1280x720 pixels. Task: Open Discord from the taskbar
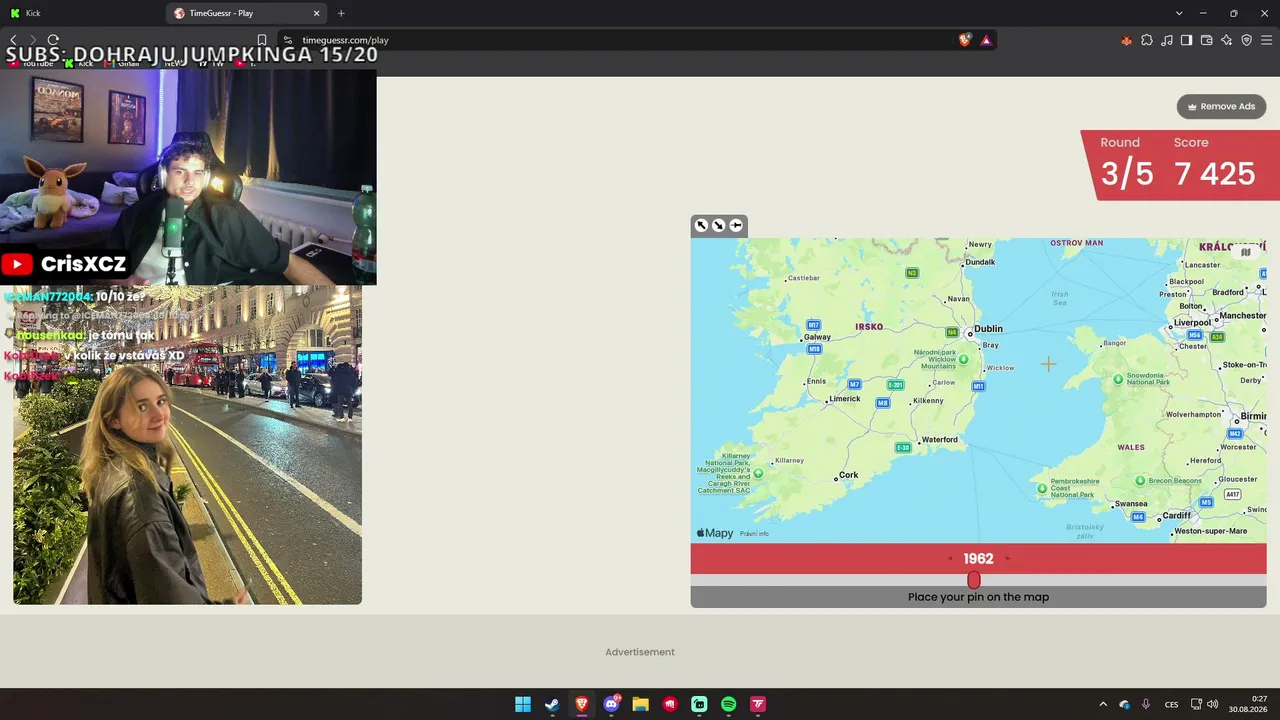click(x=611, y=704)
